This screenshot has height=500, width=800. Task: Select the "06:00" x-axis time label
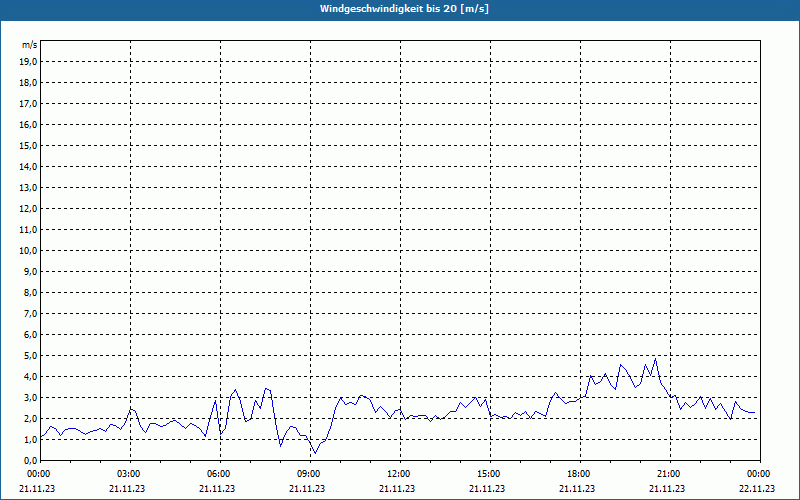(220, 474)
